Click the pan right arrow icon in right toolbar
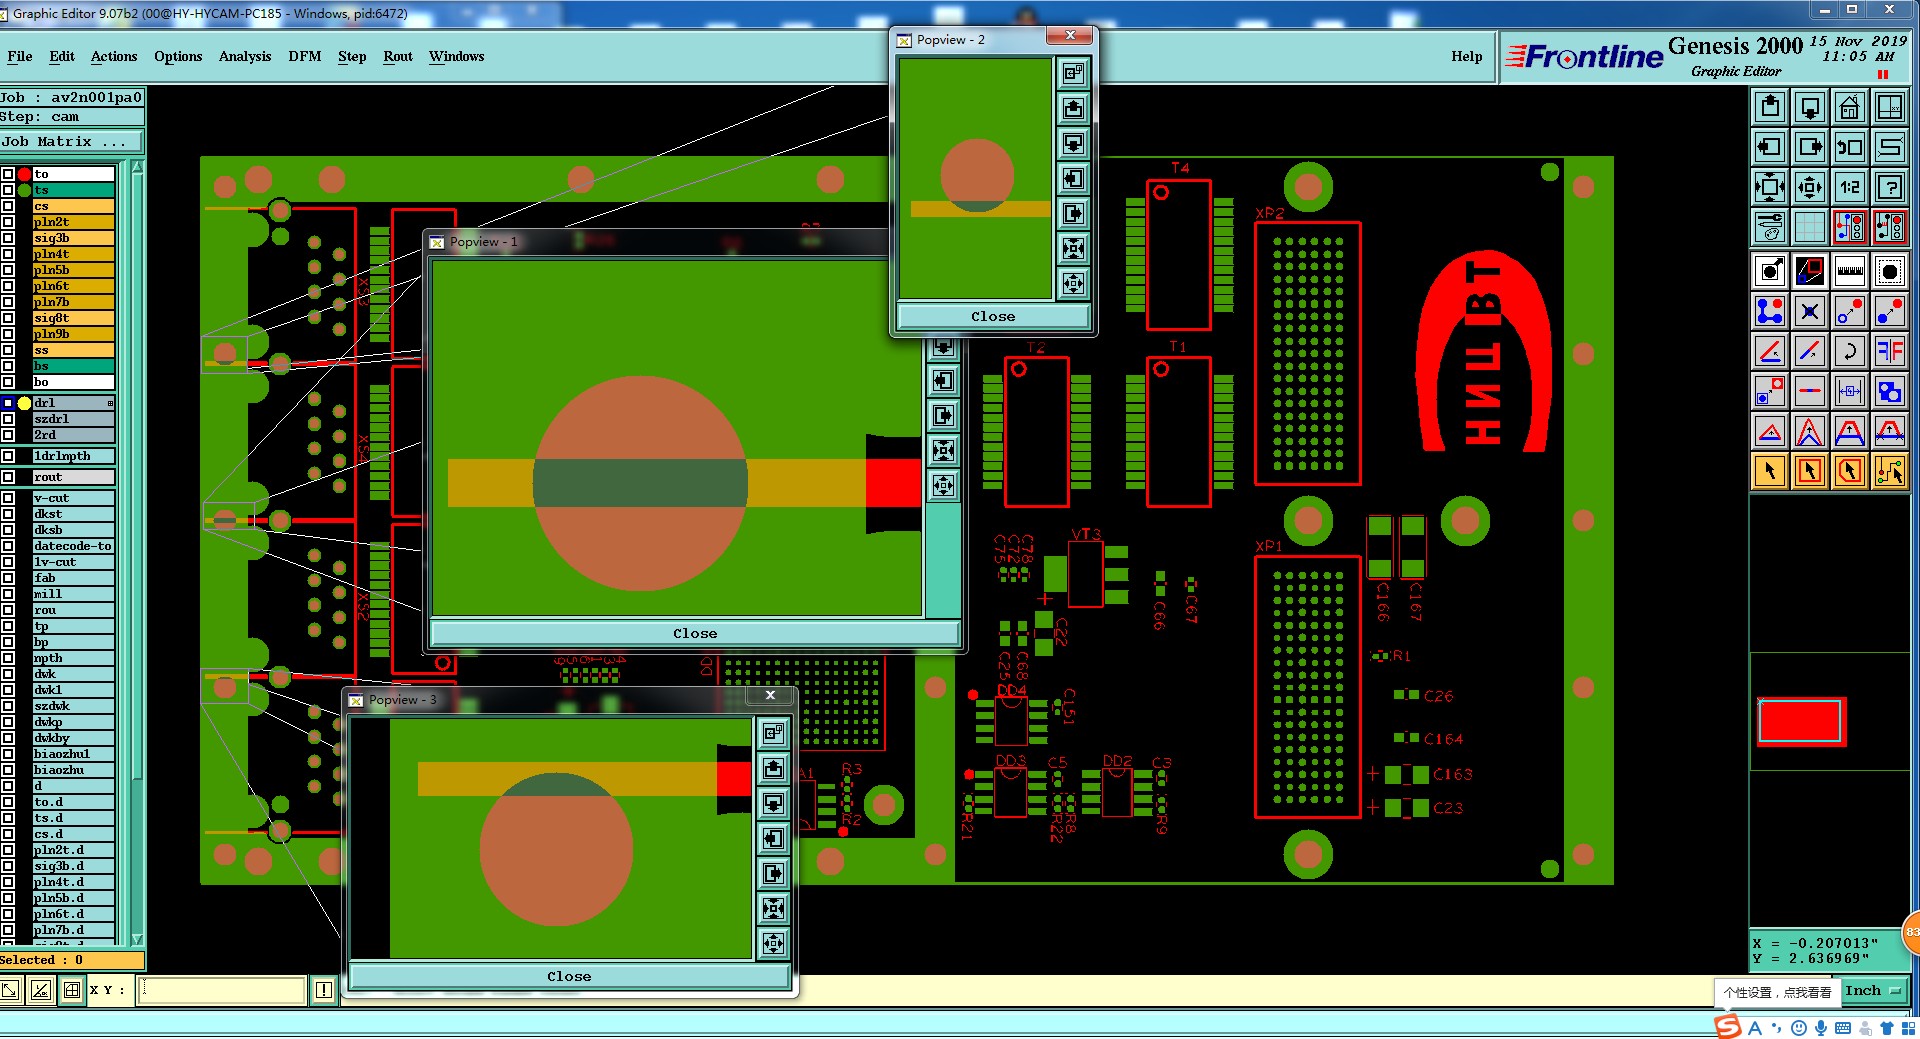The image size is (1920, 1039). pos(1809,147)
